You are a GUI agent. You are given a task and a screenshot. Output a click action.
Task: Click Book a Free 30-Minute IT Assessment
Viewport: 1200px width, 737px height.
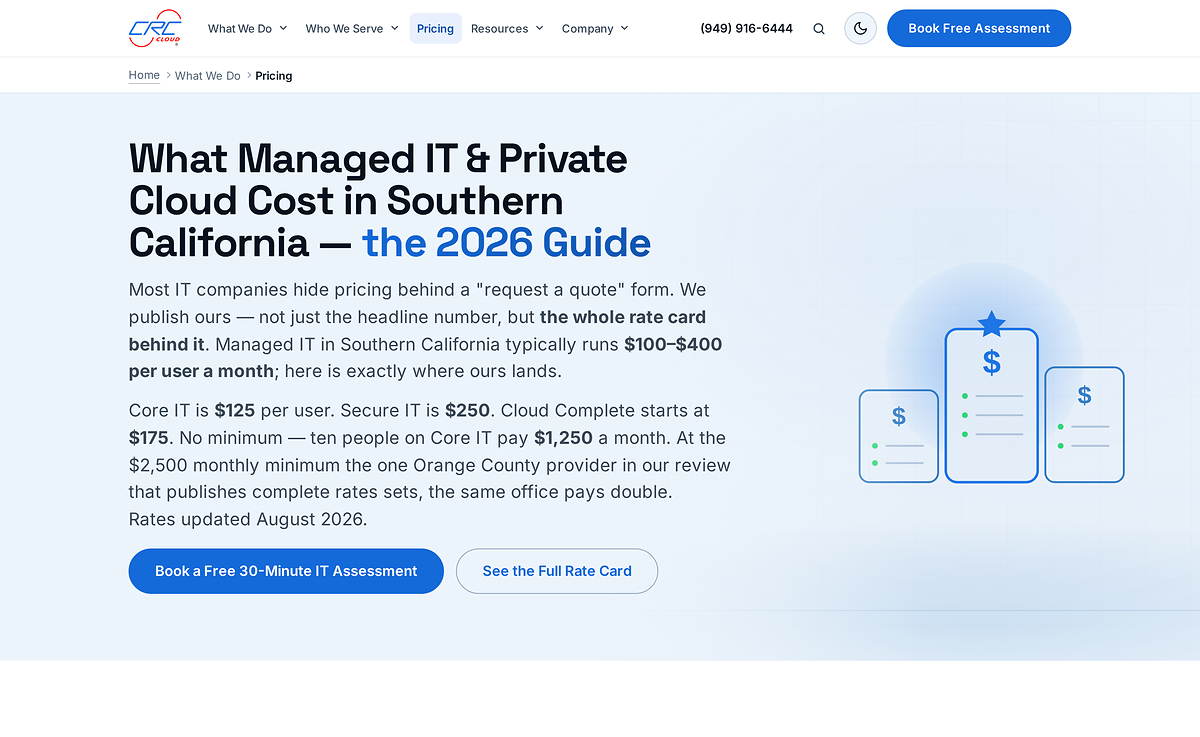286,571
